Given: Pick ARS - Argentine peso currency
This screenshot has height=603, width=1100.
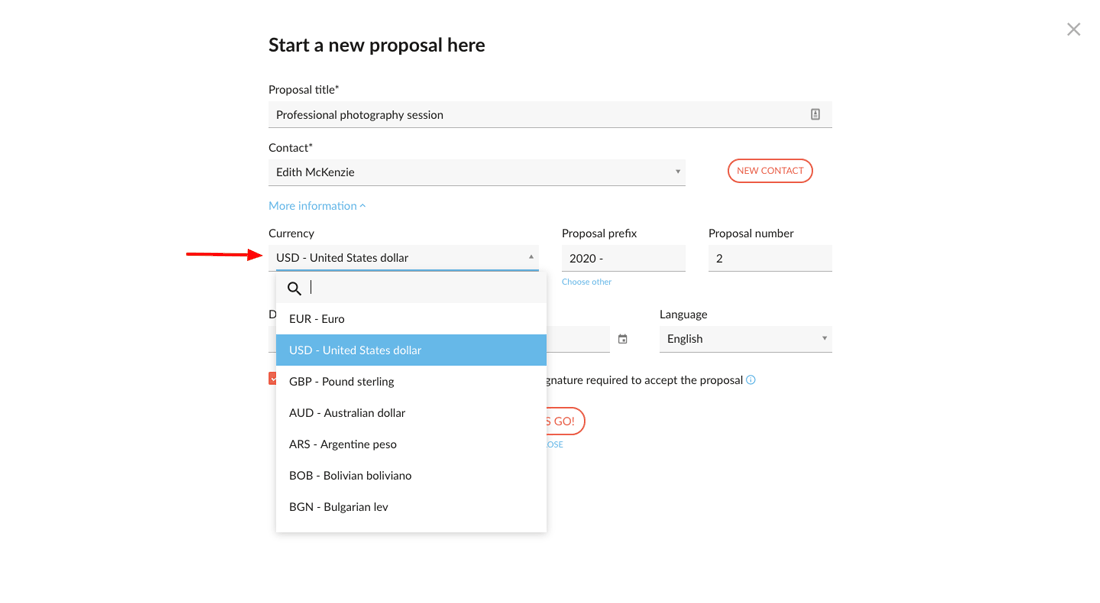Looking at the screenshot, I should click(411, 445).
